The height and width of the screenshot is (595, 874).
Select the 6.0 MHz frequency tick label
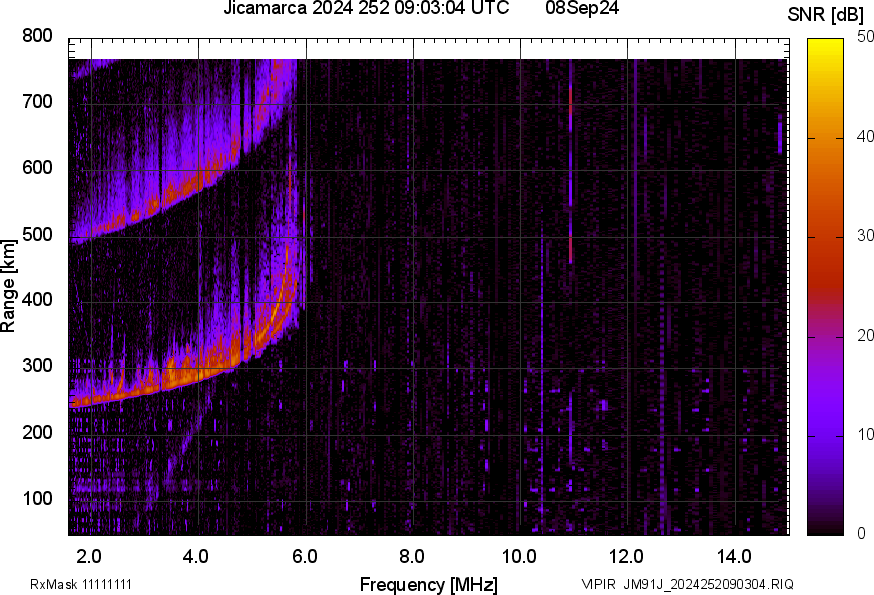click(304, 555)
